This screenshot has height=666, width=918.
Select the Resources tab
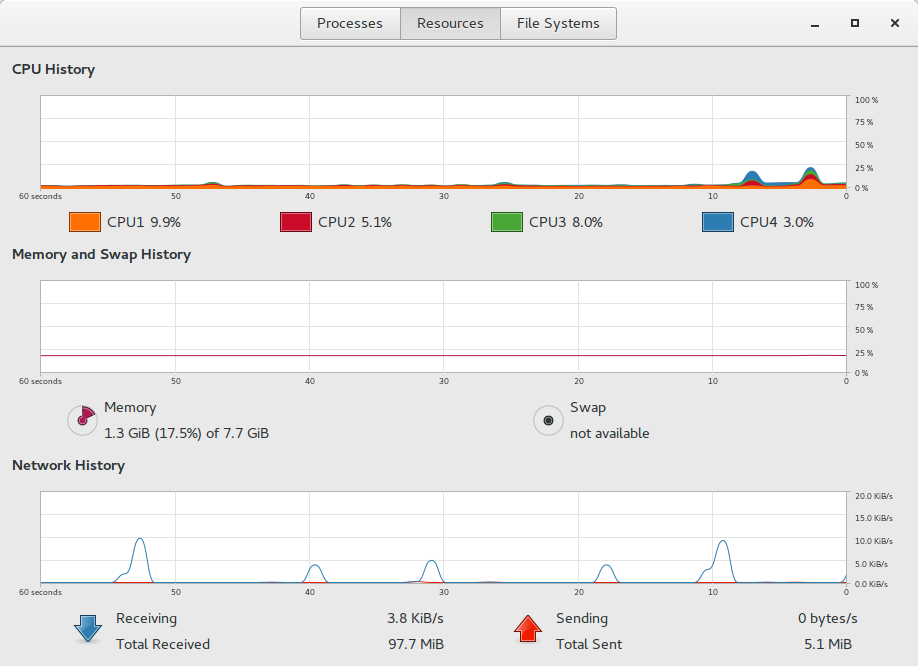click(x=450, y=23)
